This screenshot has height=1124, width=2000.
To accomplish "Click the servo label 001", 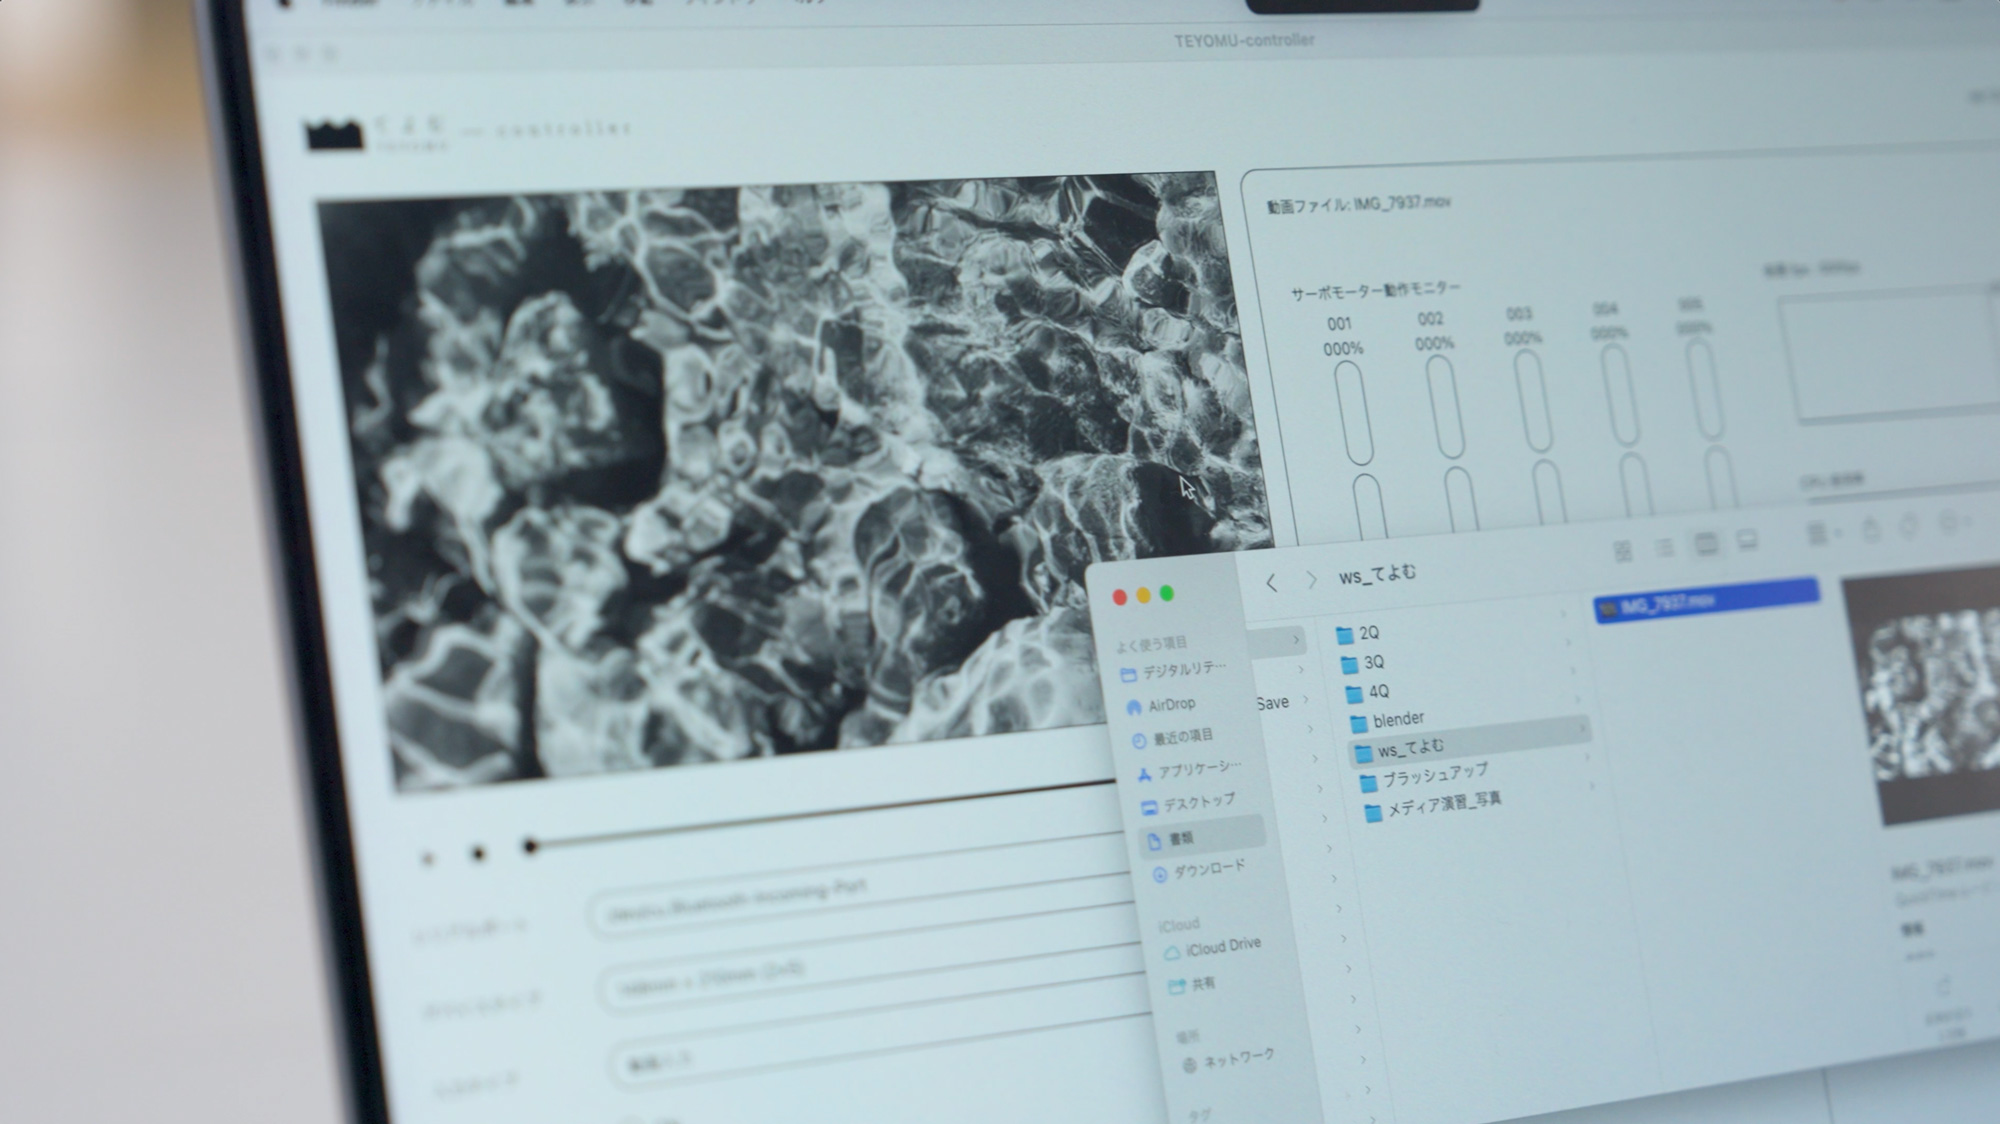I will point(1339,324).
